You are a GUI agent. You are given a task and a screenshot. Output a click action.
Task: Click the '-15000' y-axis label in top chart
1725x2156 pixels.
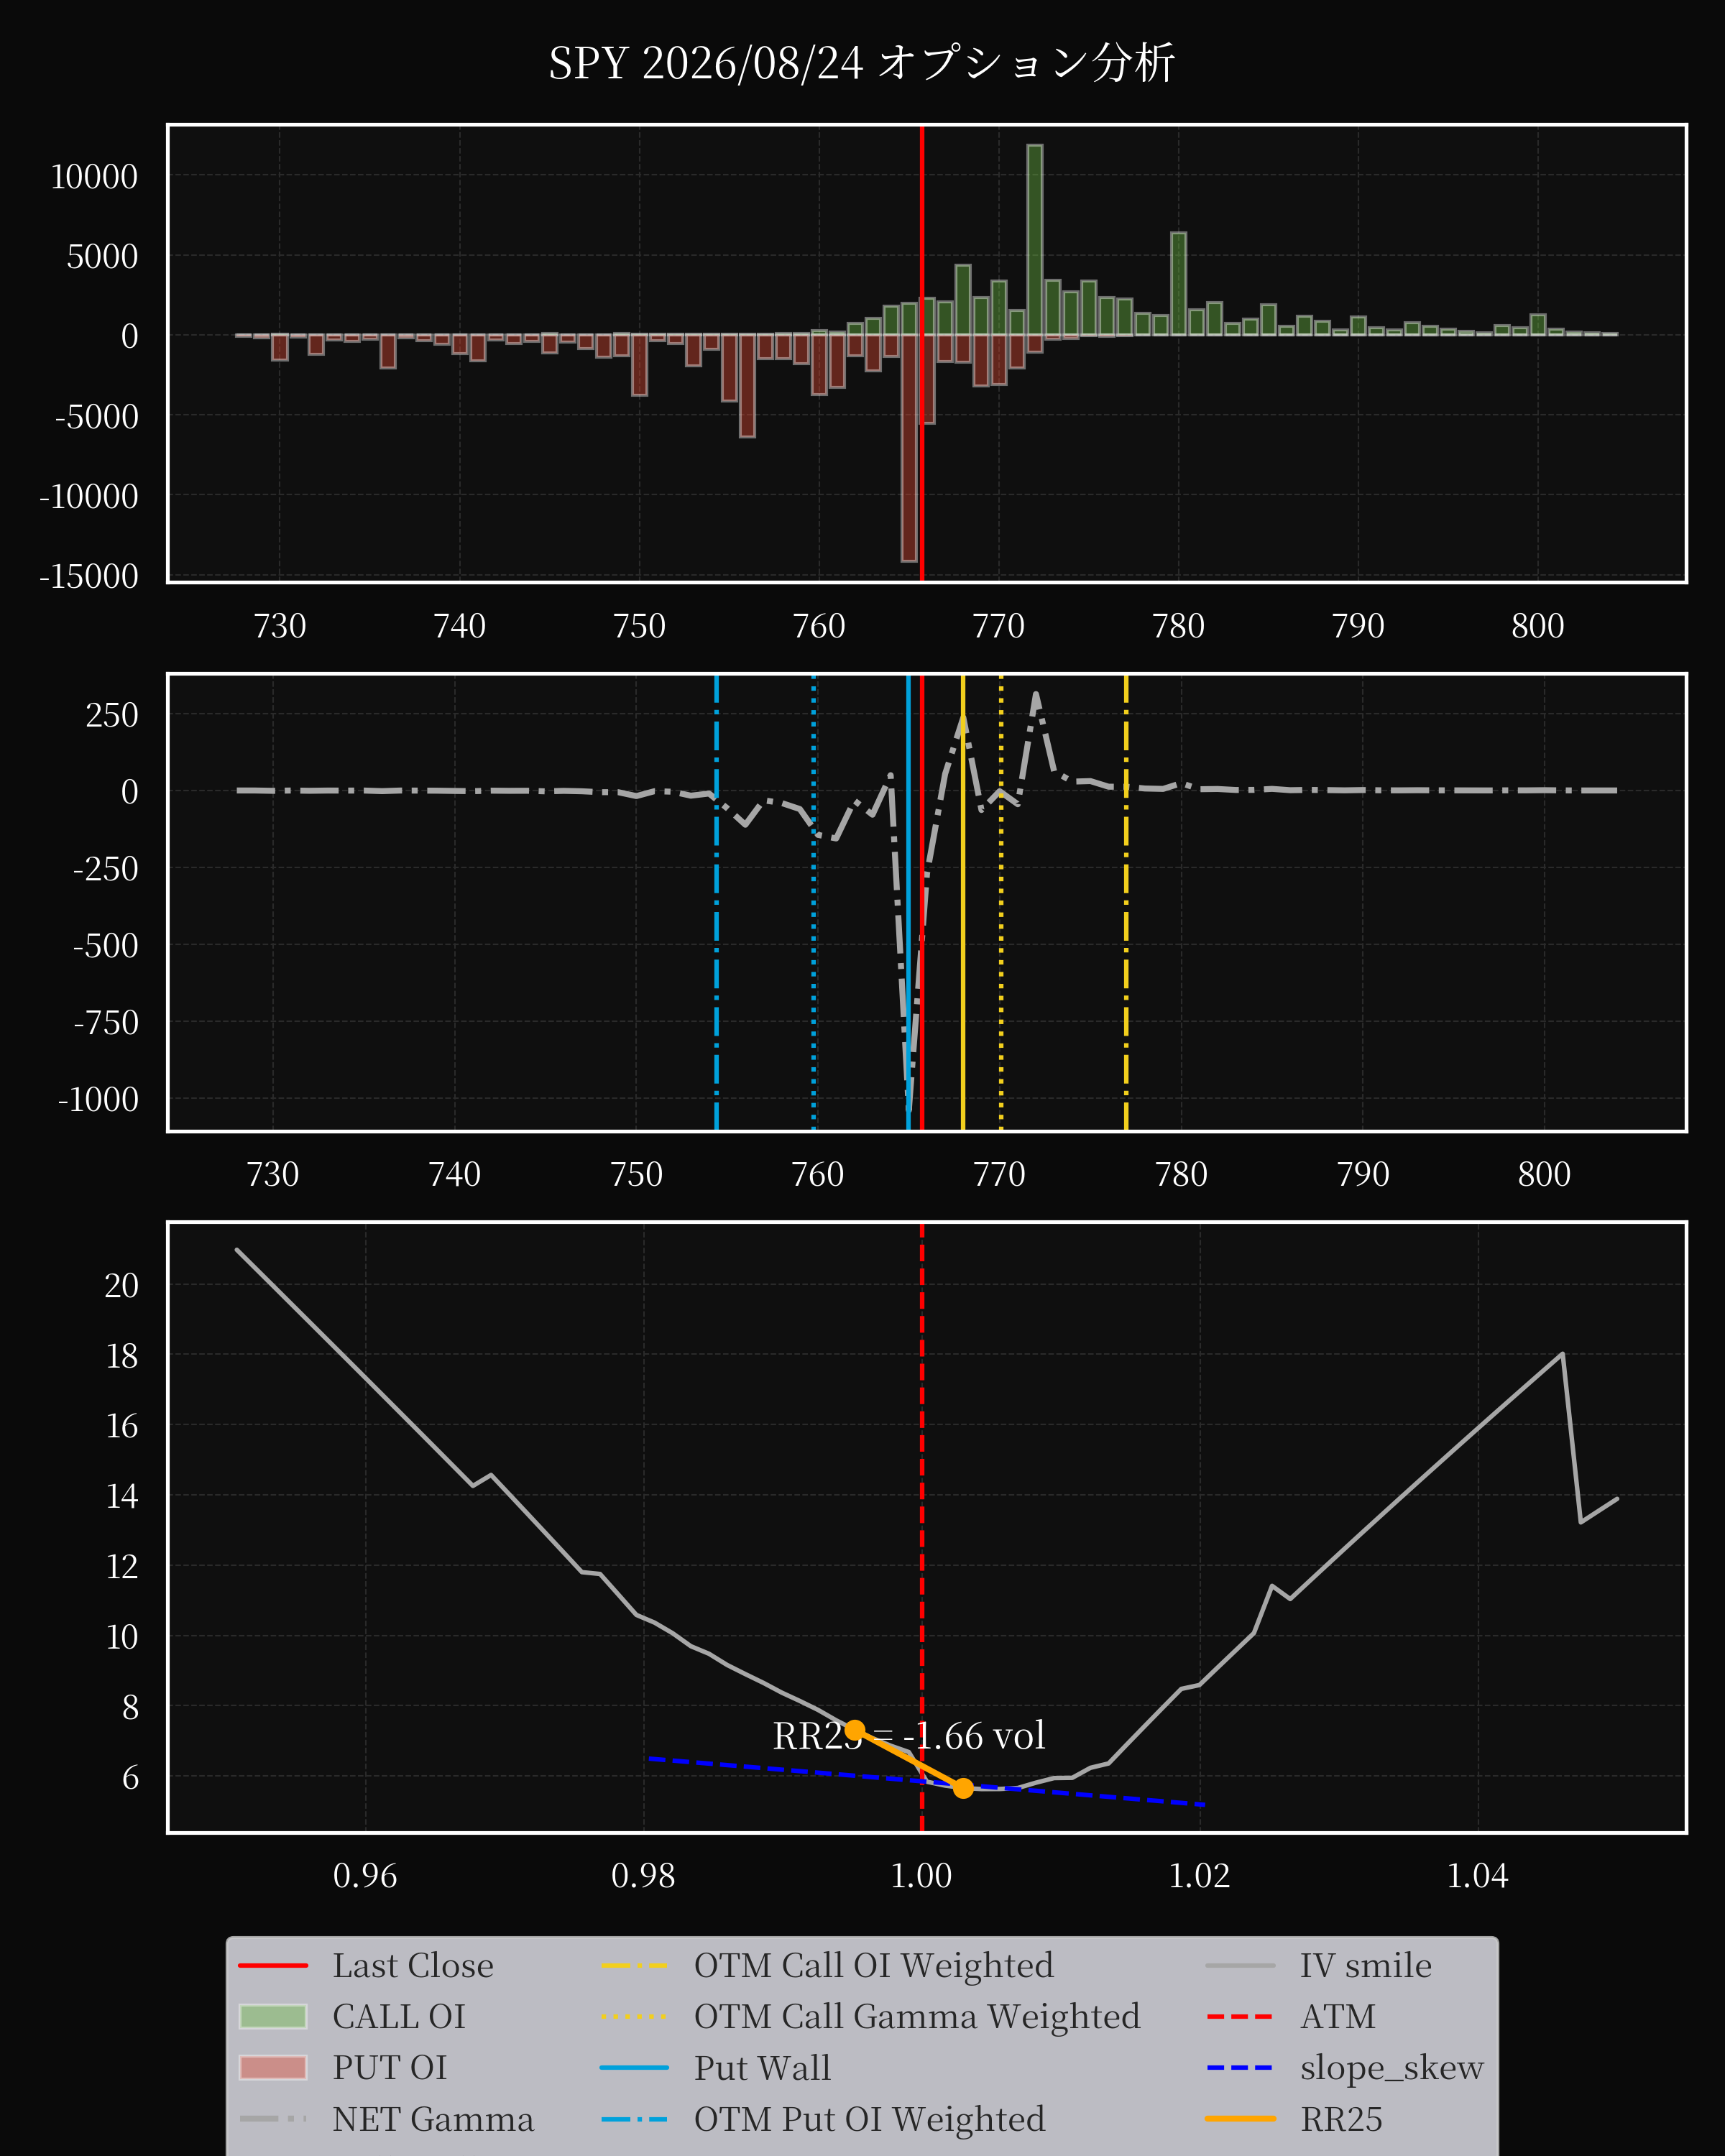pos(89,576)
